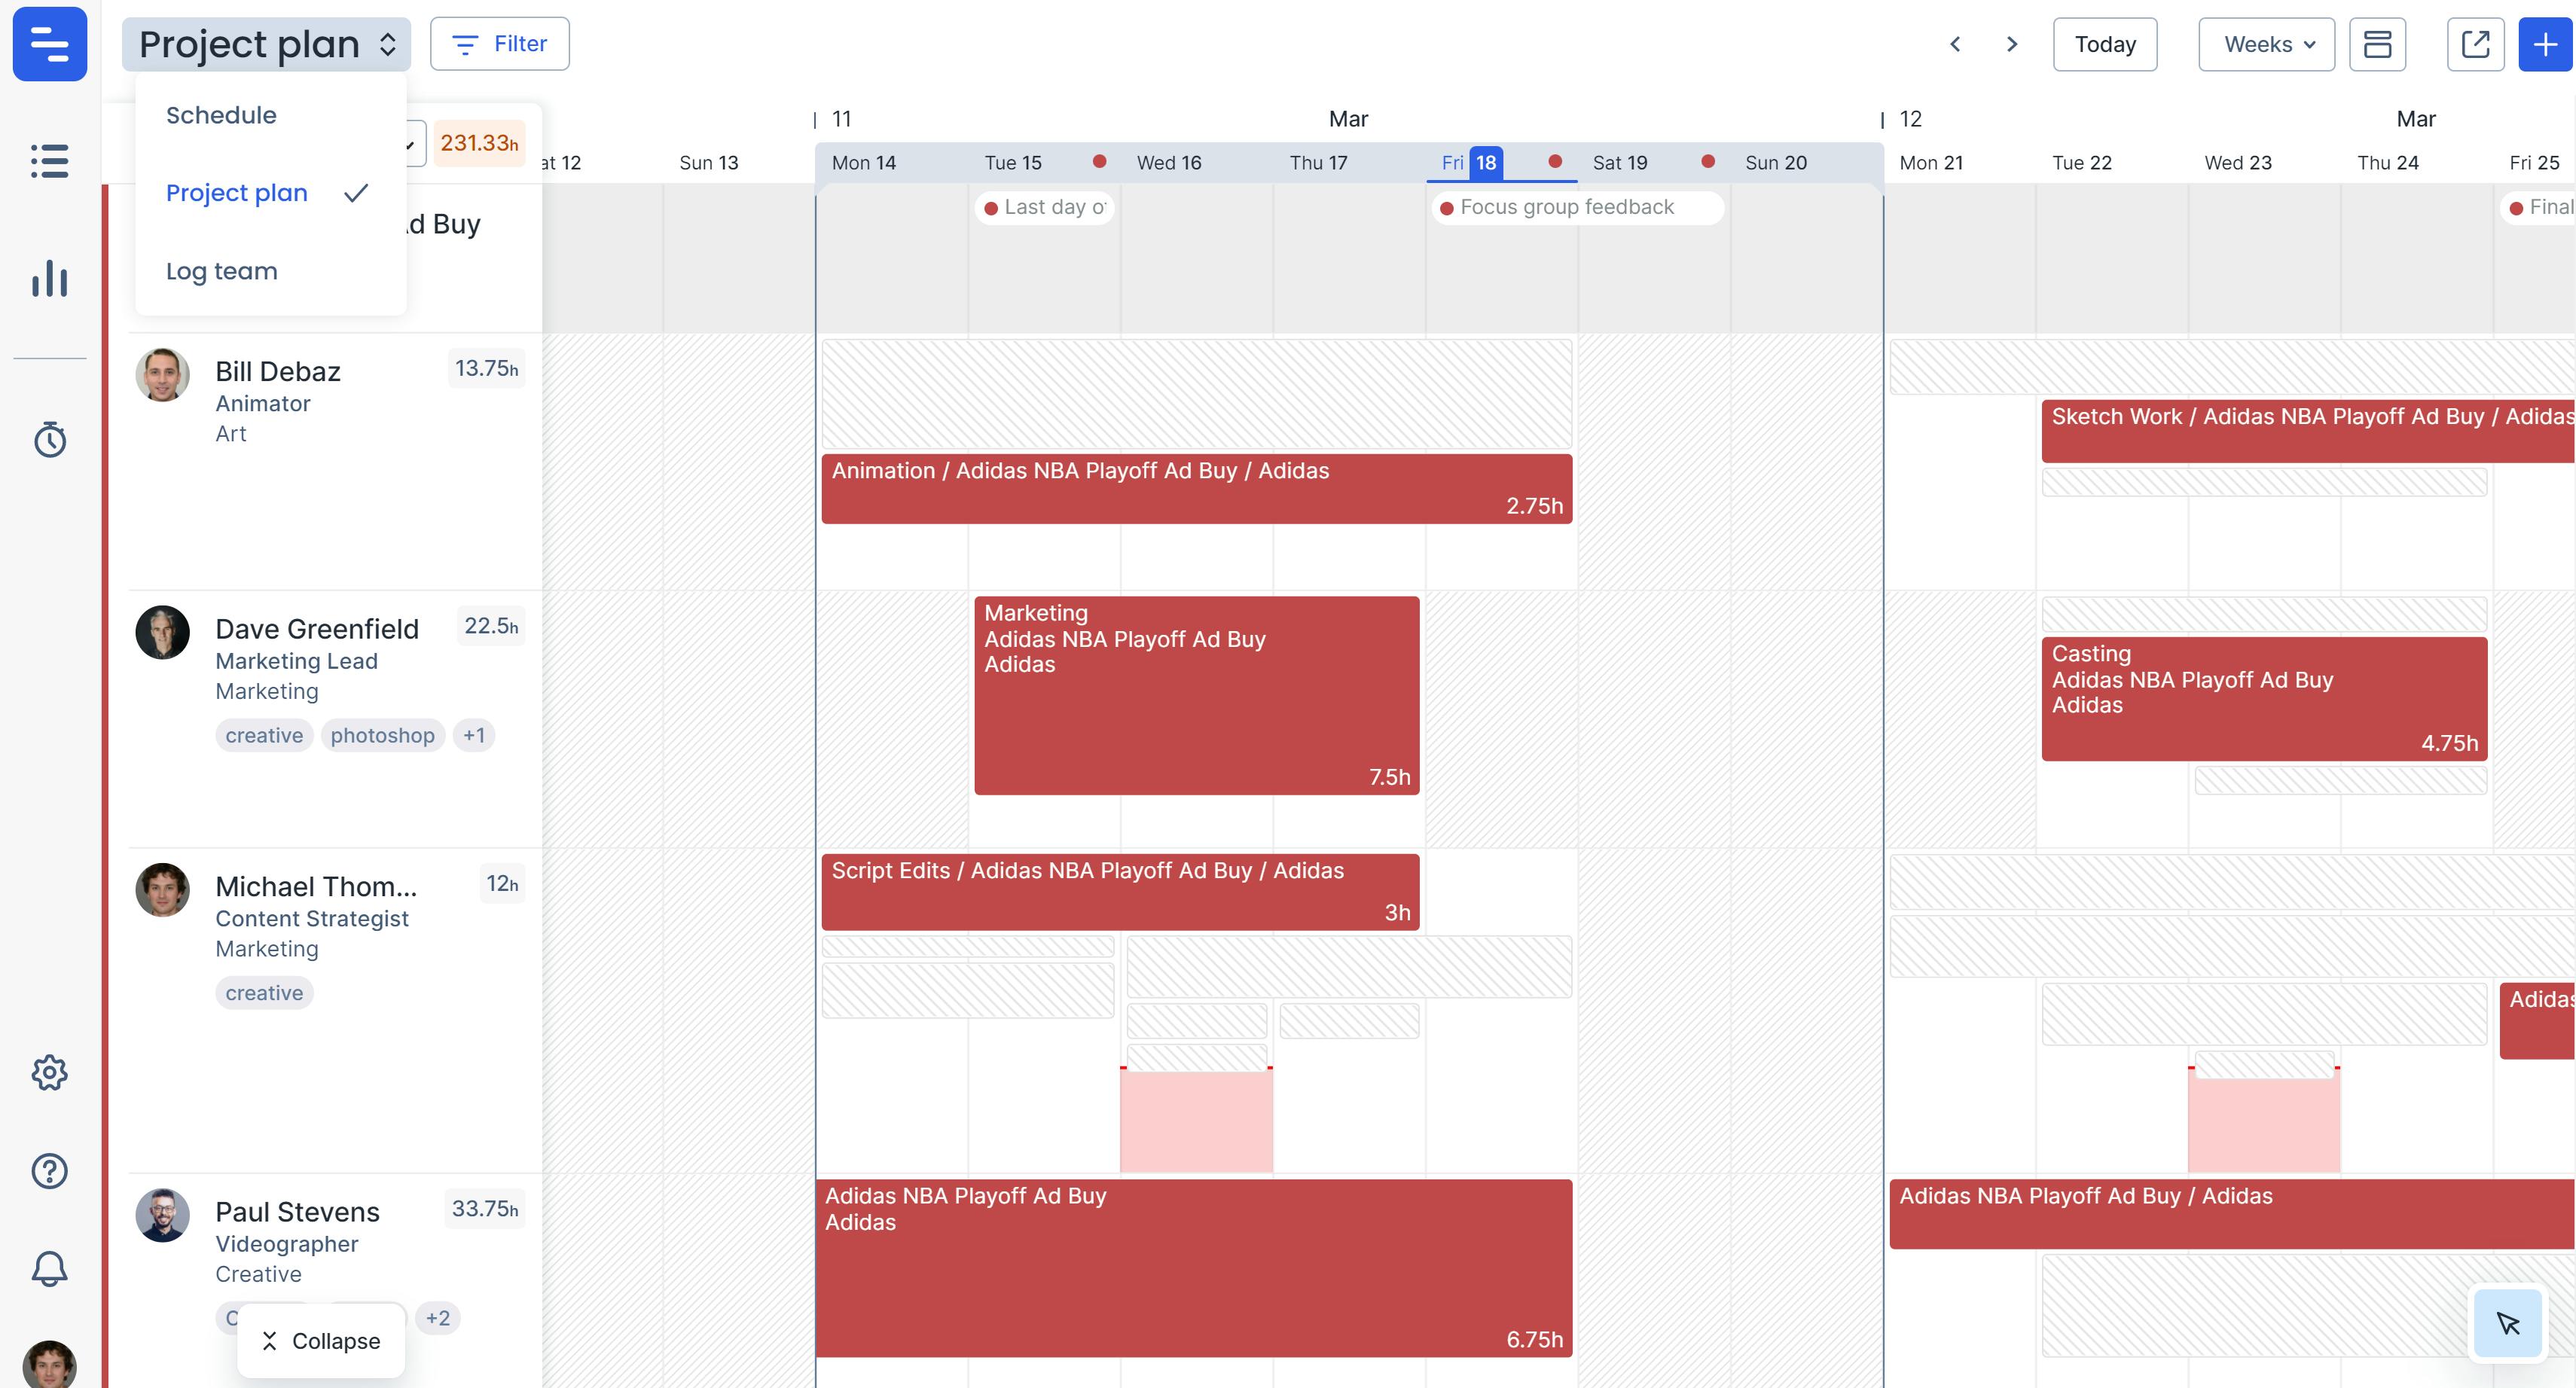Select the time tracking clock icon

tap(49, 440)
